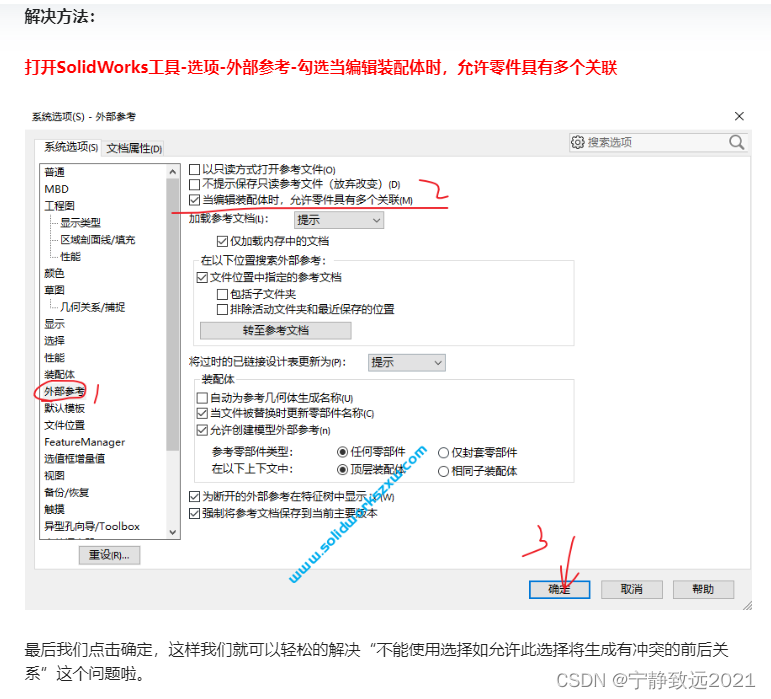Open 将过时的已链接设计表更新为 dropdown
The width and height of the screenshot is (771, 699).
click(407, 363)
